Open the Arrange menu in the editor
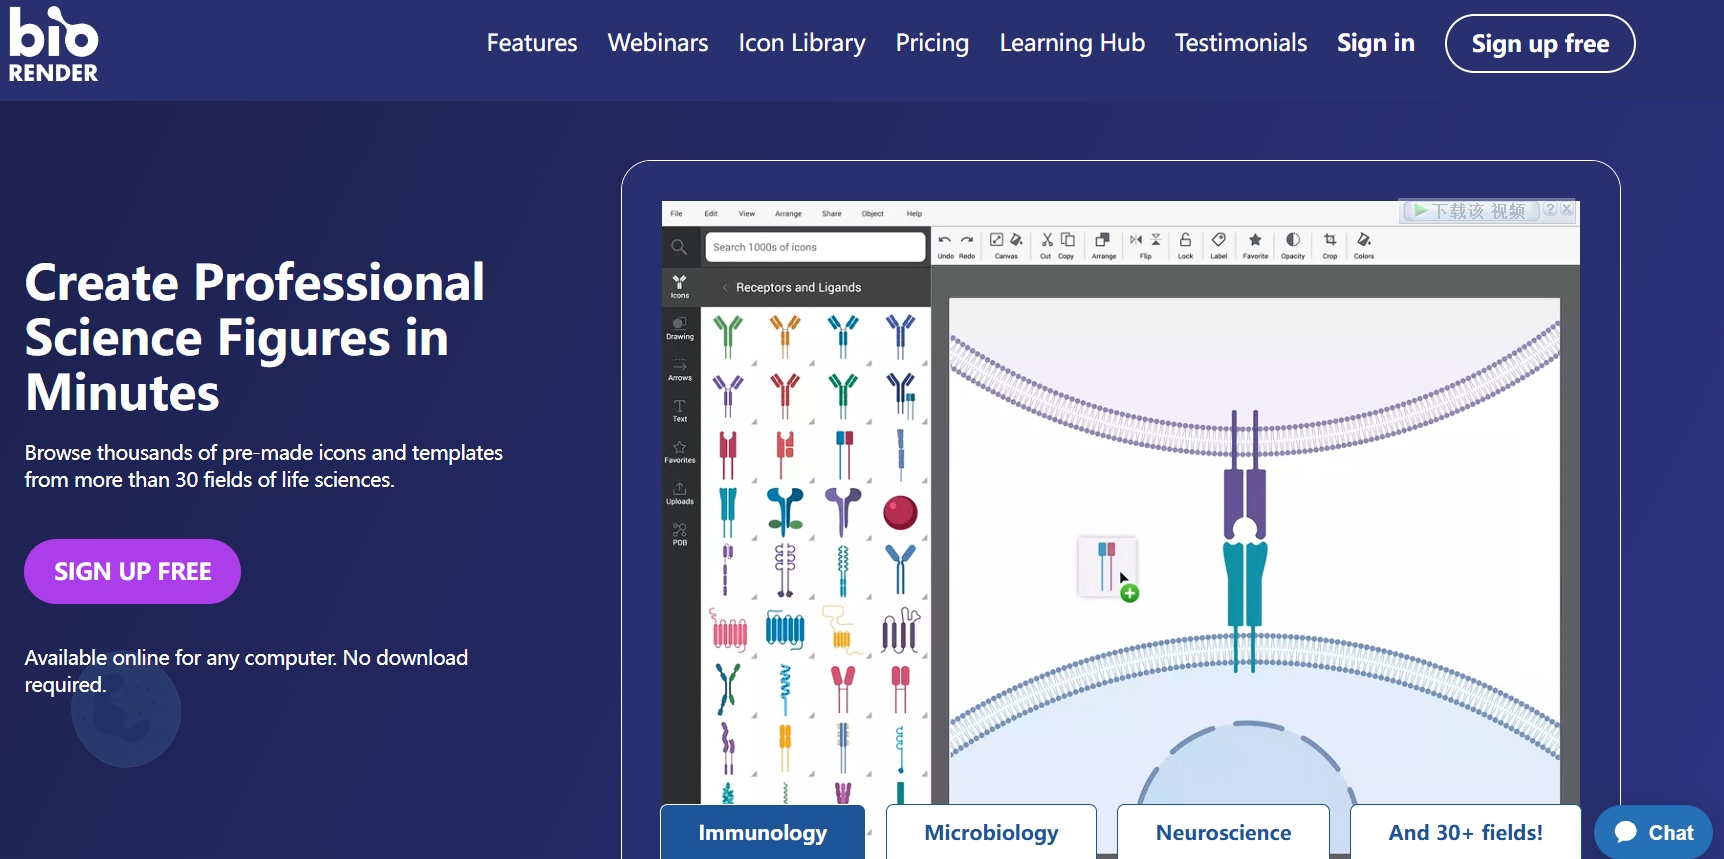The image size is (1724, 859). click(x=788, y=214)
